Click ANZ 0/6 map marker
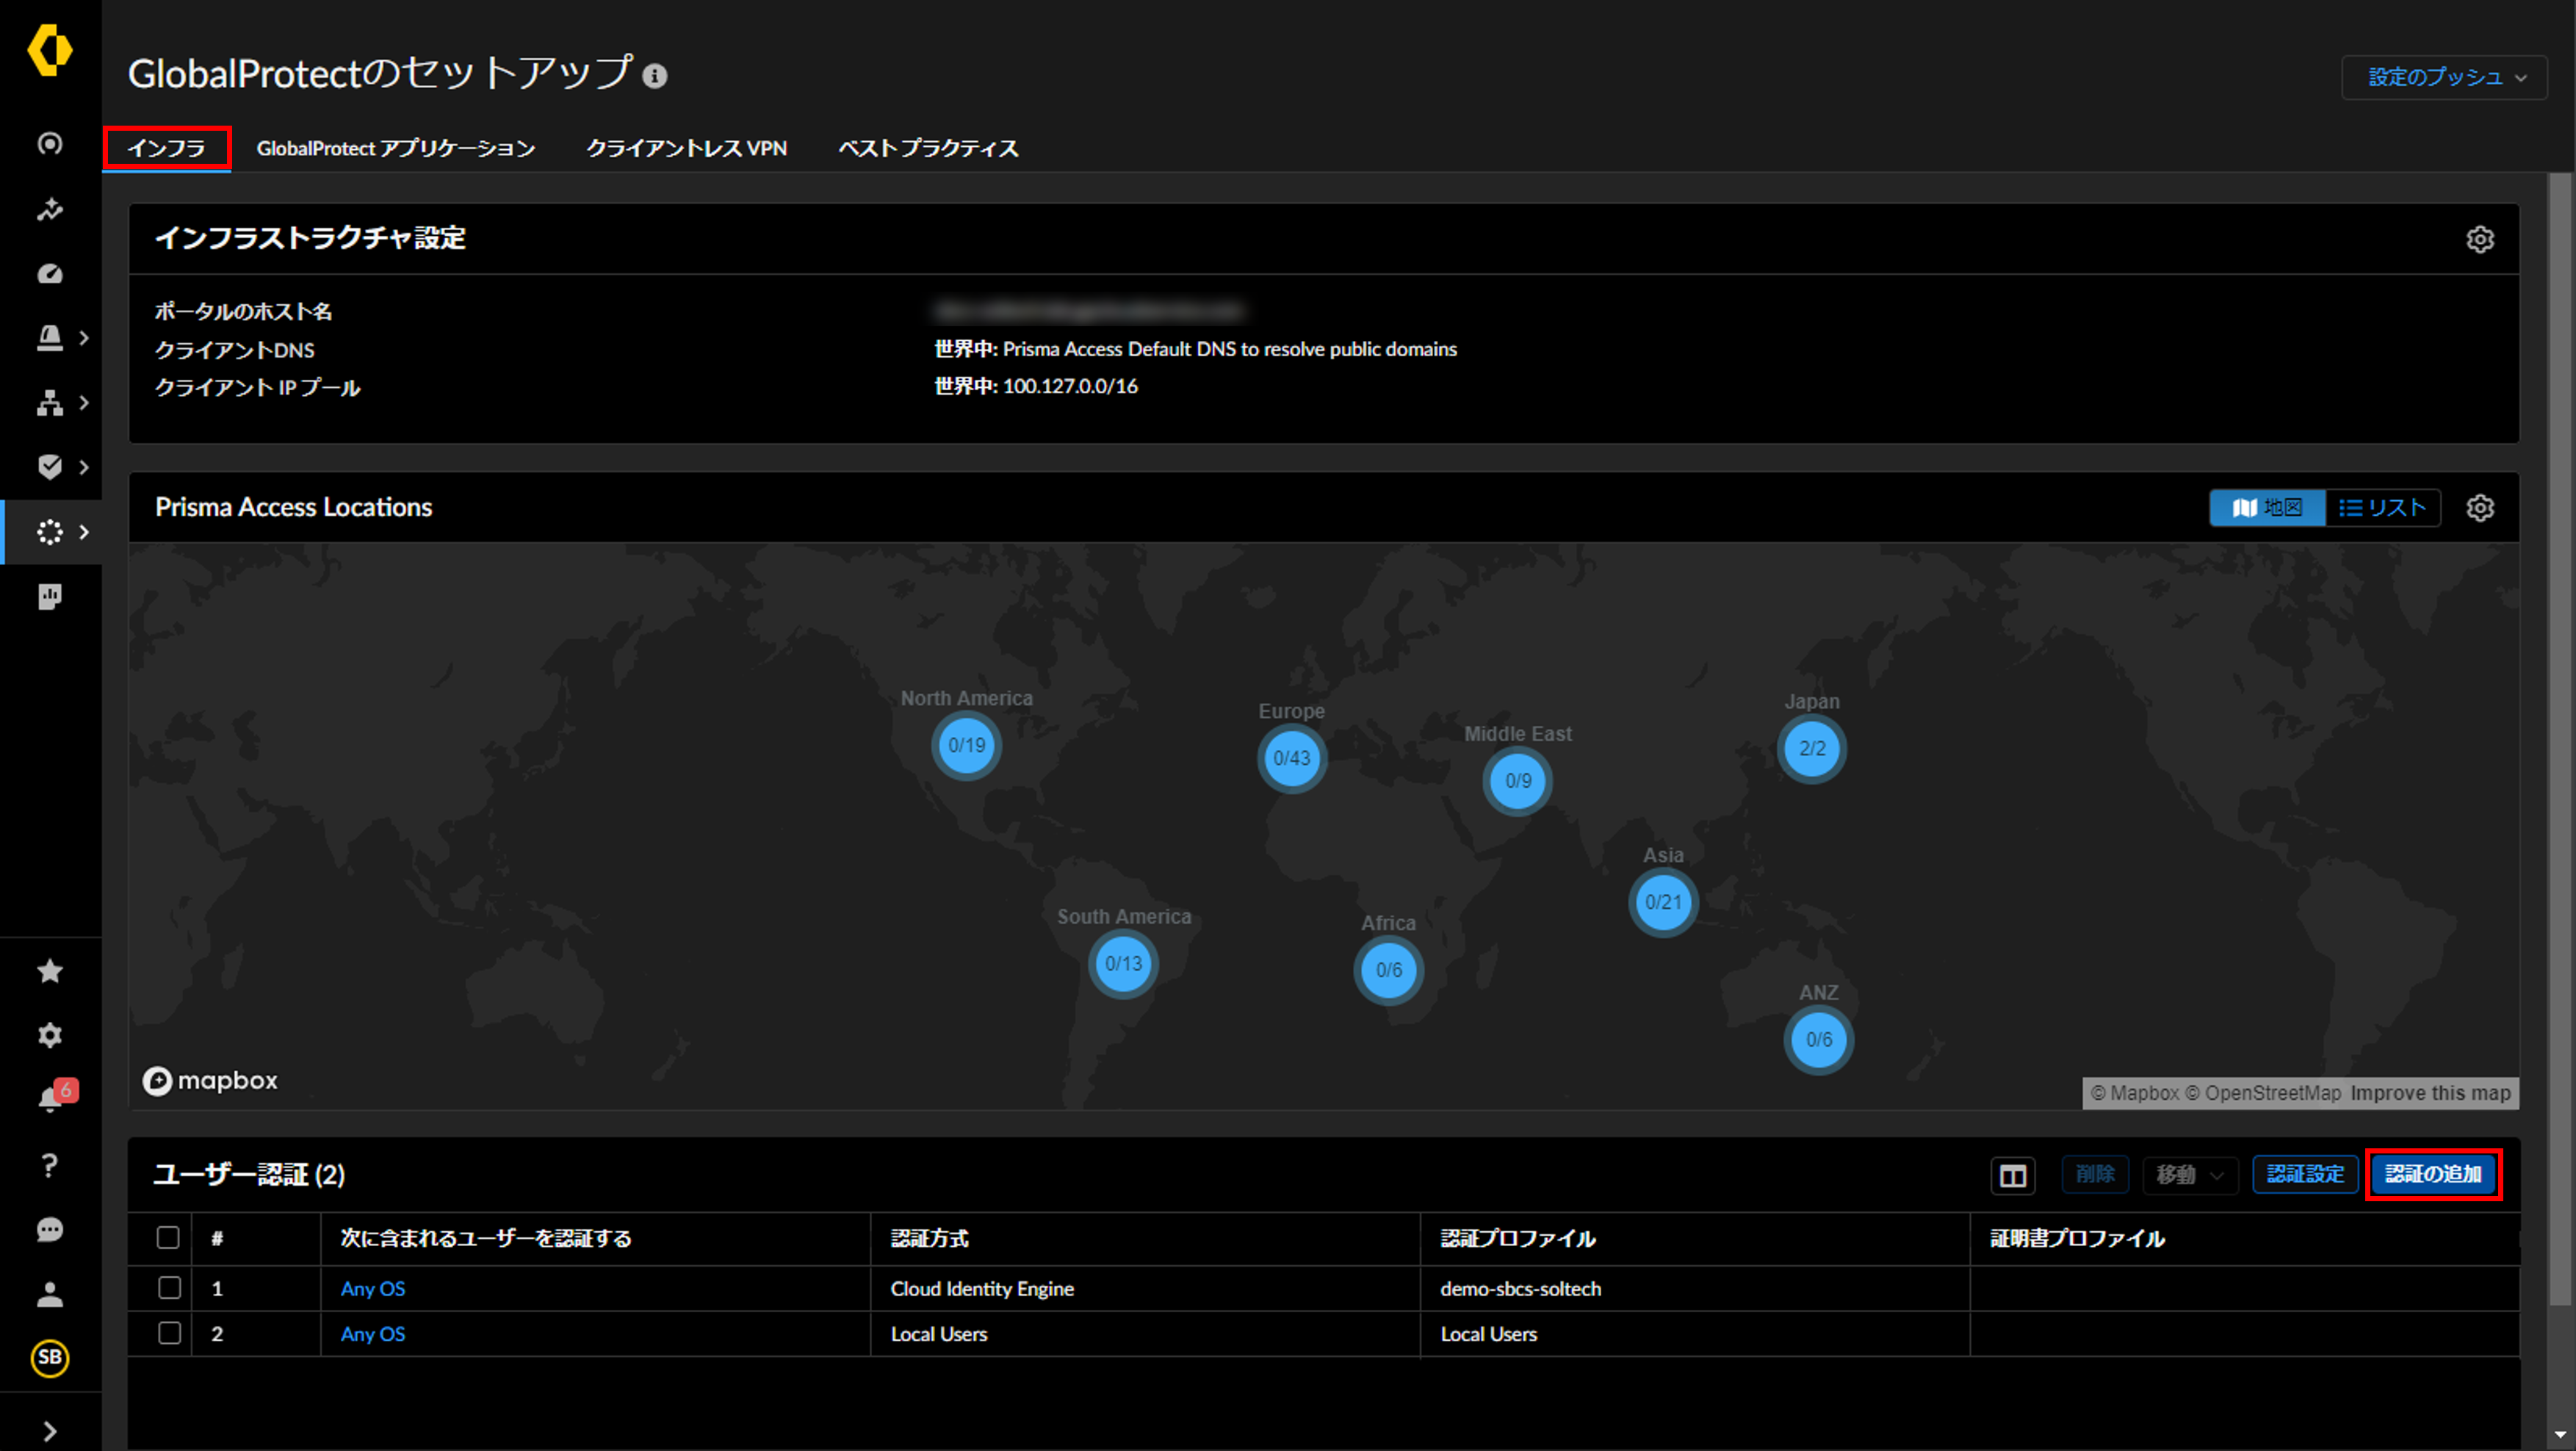Image resolution: width=2576 pixels, height=1451 pixels. [1819, 1040]
